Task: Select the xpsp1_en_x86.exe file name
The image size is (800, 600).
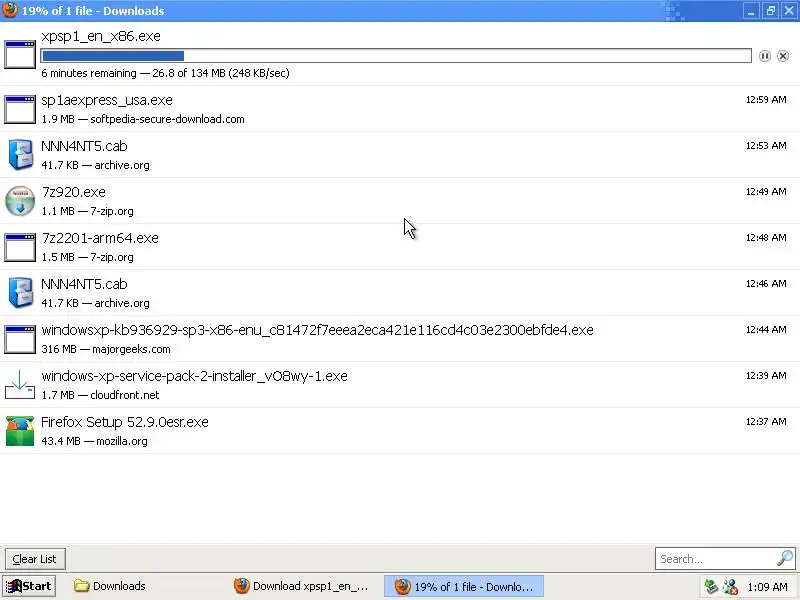Action: (101, 36)
